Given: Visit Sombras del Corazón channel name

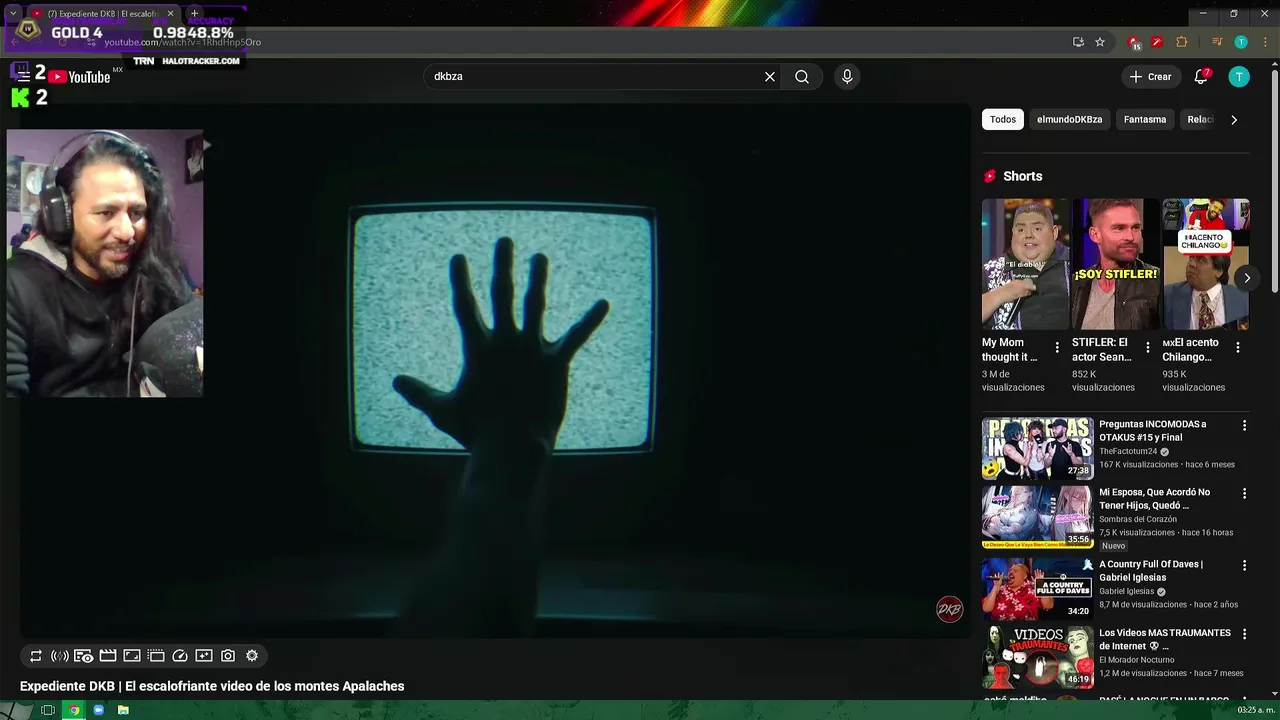Looking at the screenshot, I should [1138, 519].
